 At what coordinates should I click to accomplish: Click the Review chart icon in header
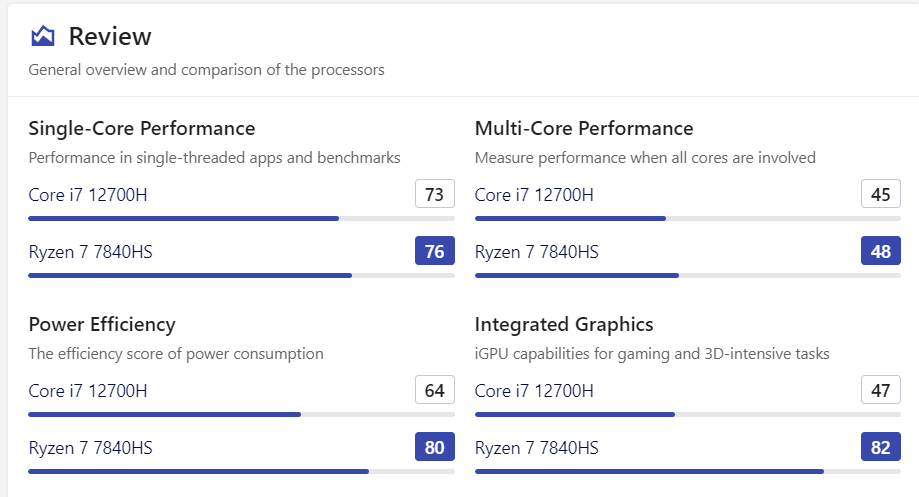click(x=42, y=37)
